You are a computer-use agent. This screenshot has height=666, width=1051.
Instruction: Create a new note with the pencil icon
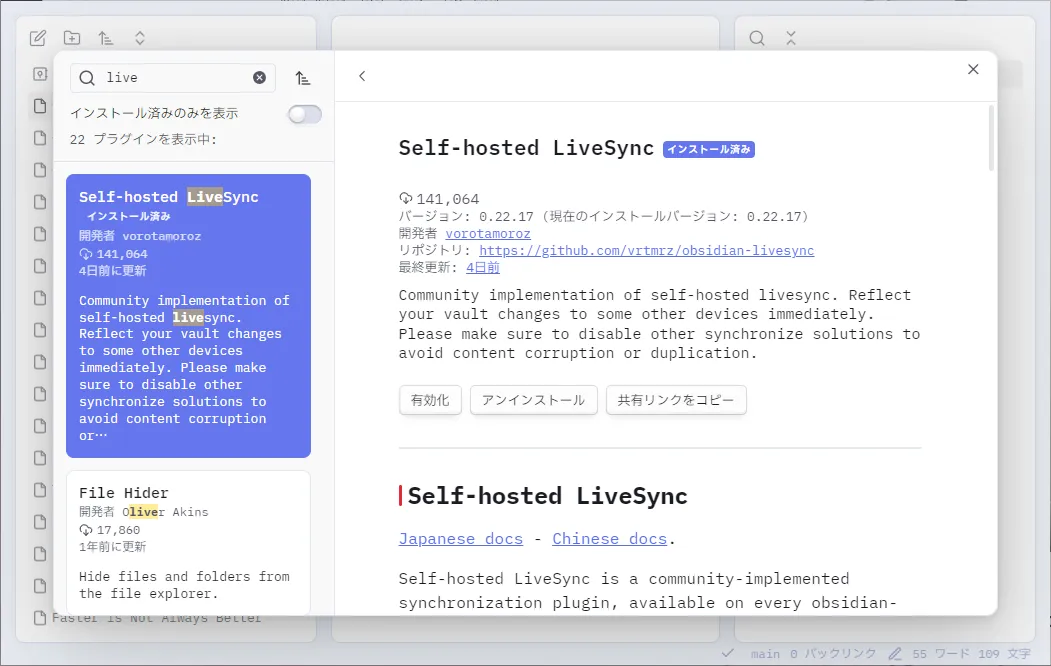(38, 37)
